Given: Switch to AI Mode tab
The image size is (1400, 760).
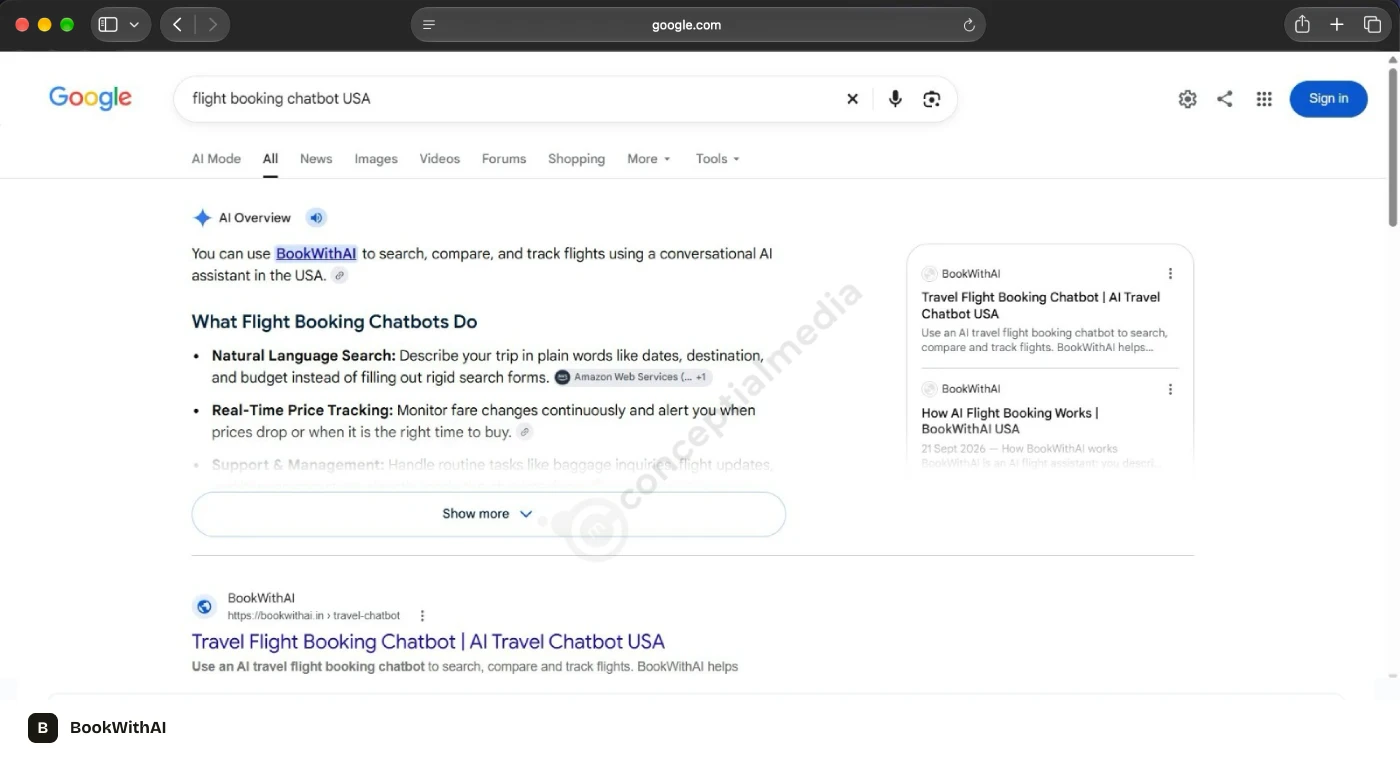Looking at the screenshot, I should coord(216,158).
